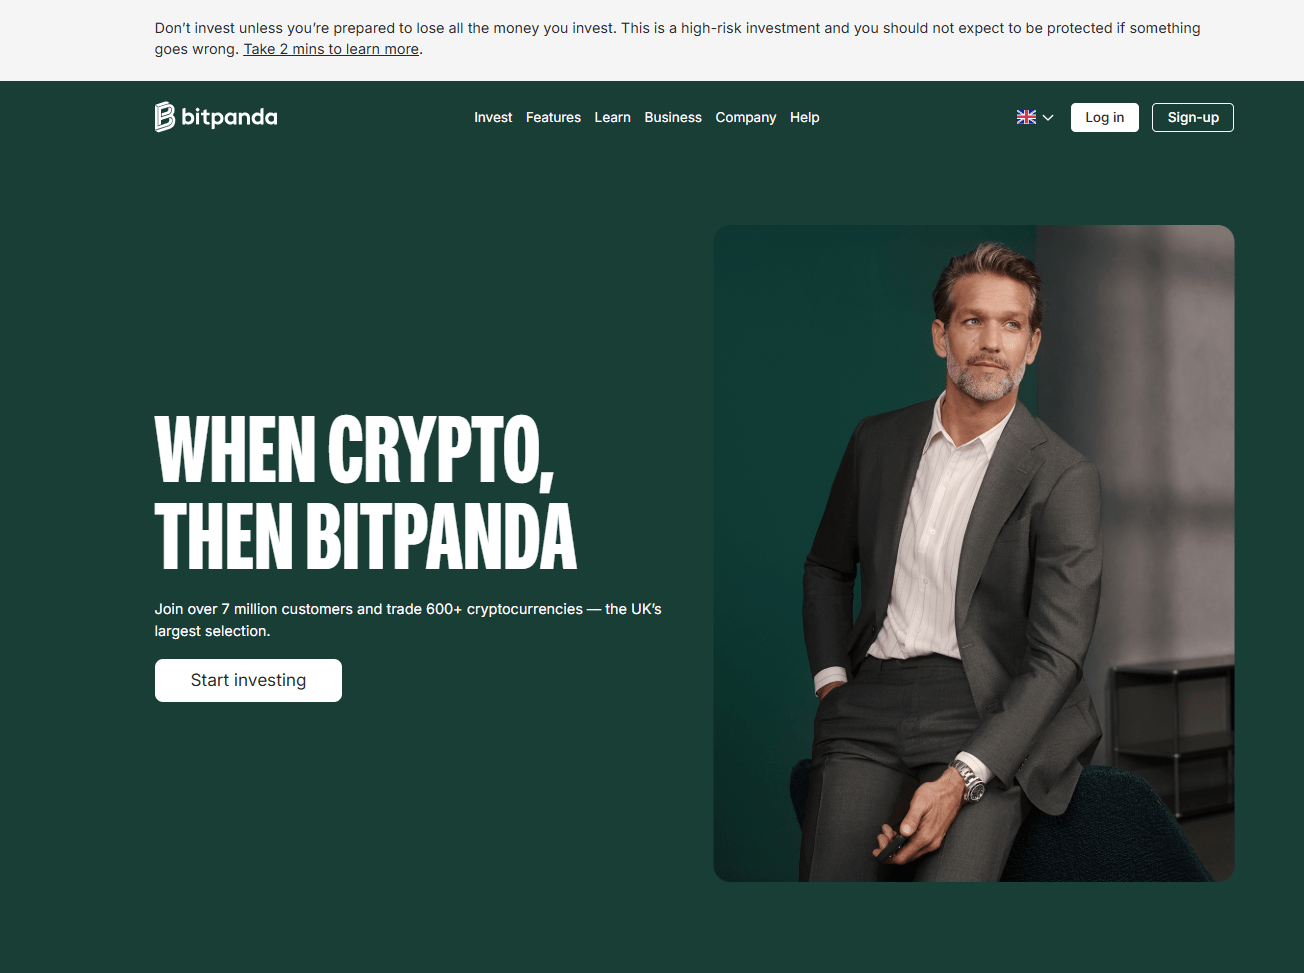Viewport: 1304px width, 973px height.
Task: Click the Bitpanda 'B' logo icon
Action: click(x=165, y=117)
